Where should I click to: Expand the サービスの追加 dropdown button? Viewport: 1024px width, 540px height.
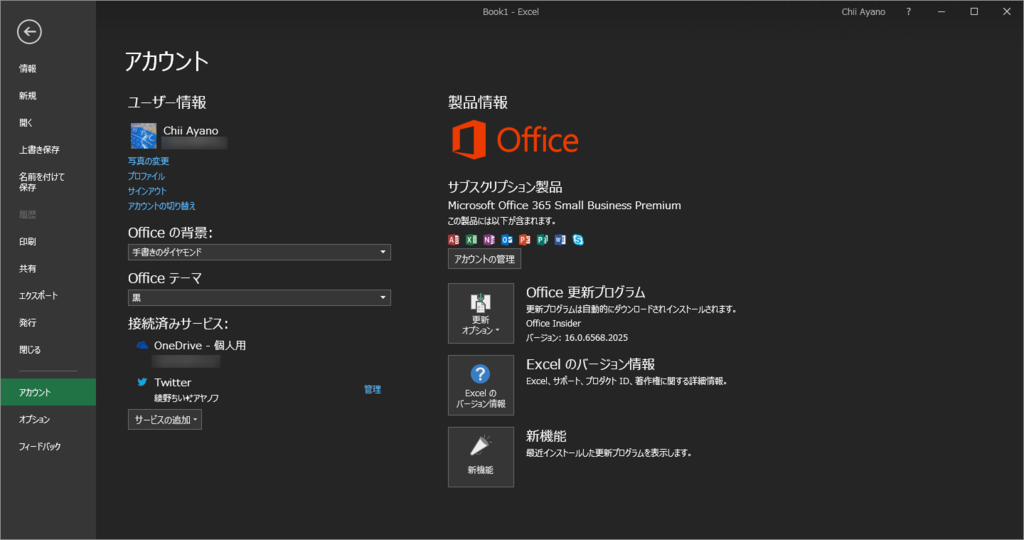(x=165, y=420)
